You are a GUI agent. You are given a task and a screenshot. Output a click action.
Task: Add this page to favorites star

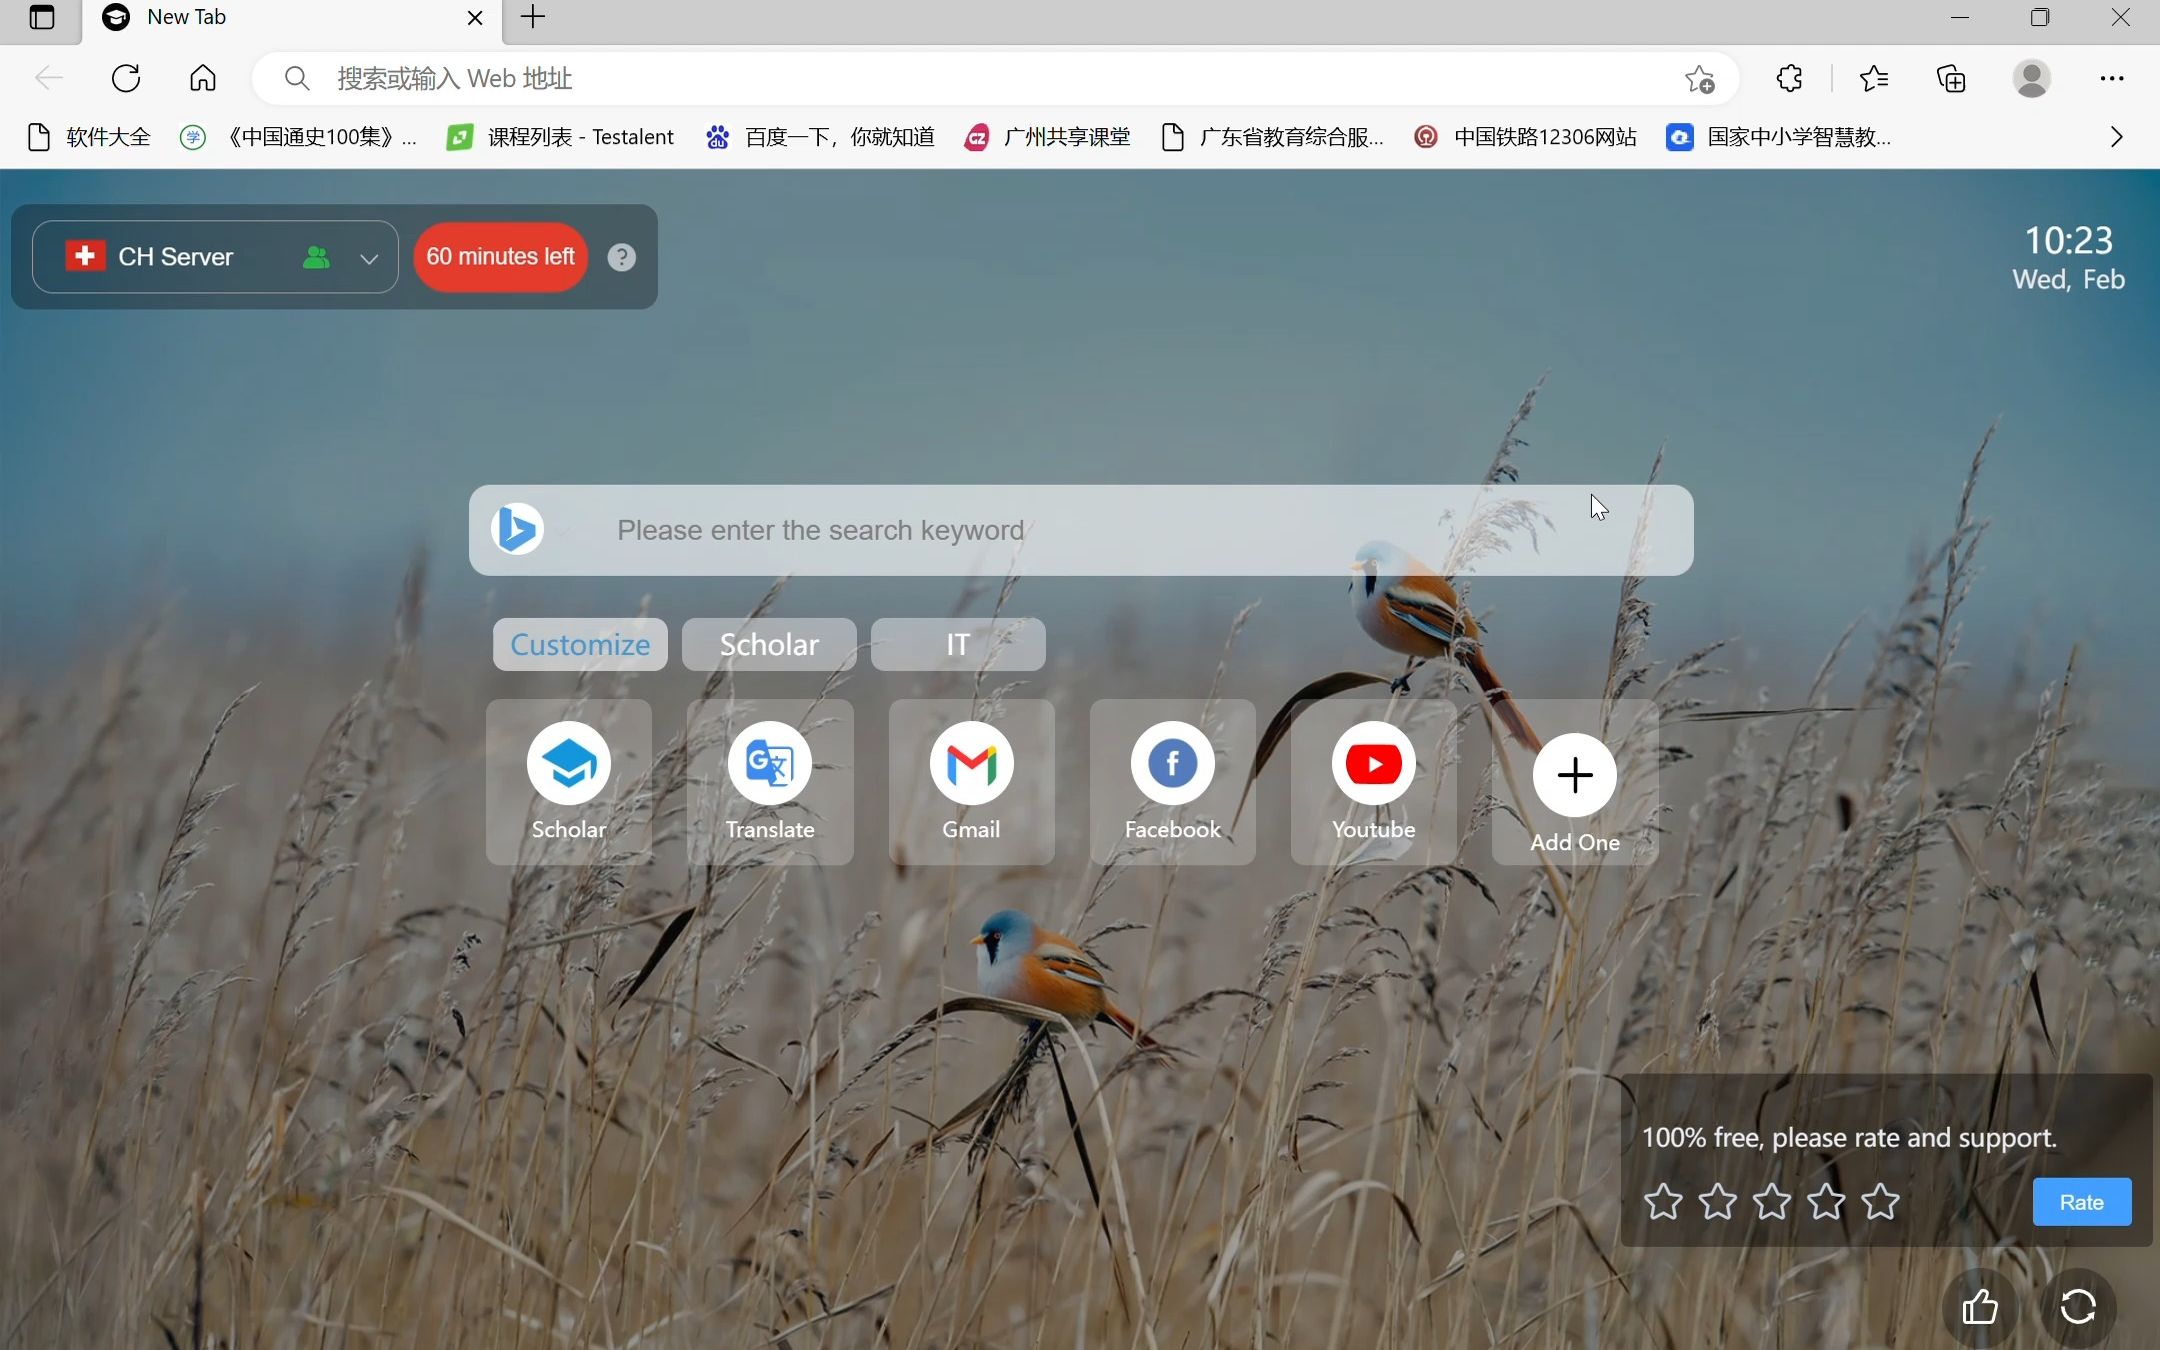pyautogui.click(x=1699, y=78)
